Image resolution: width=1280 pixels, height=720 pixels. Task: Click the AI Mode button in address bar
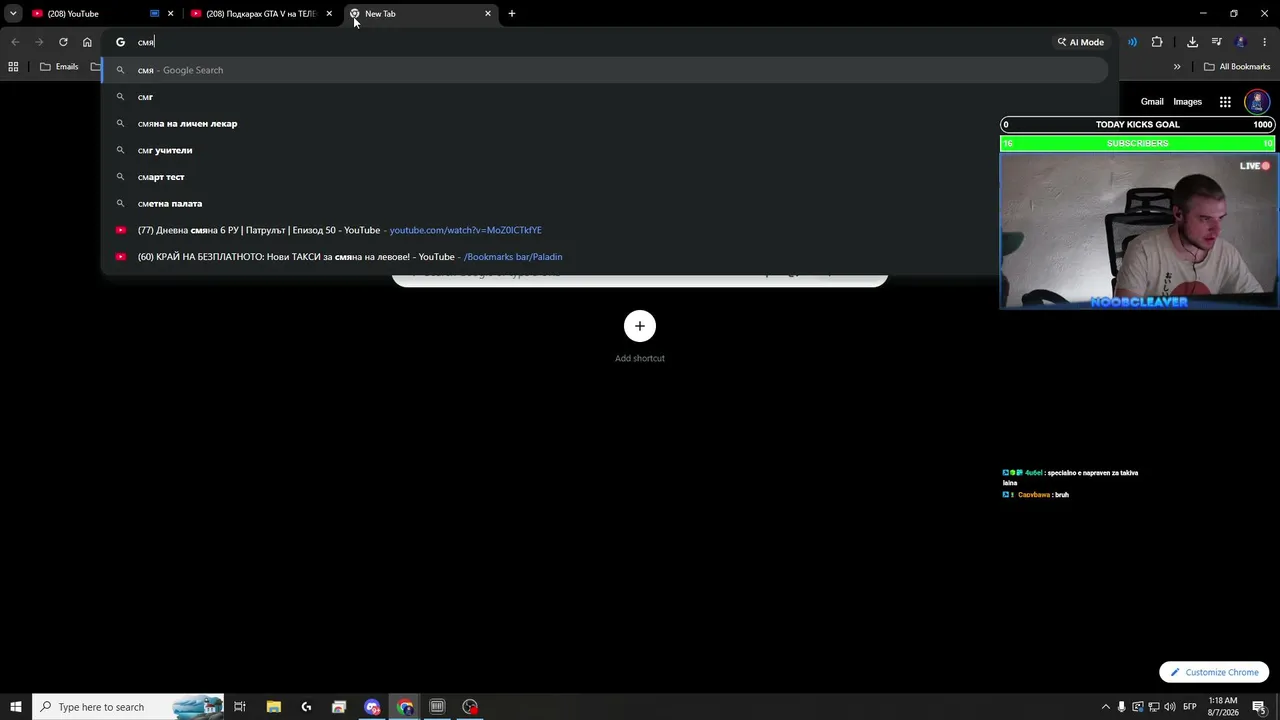[x=1080, y=42]
